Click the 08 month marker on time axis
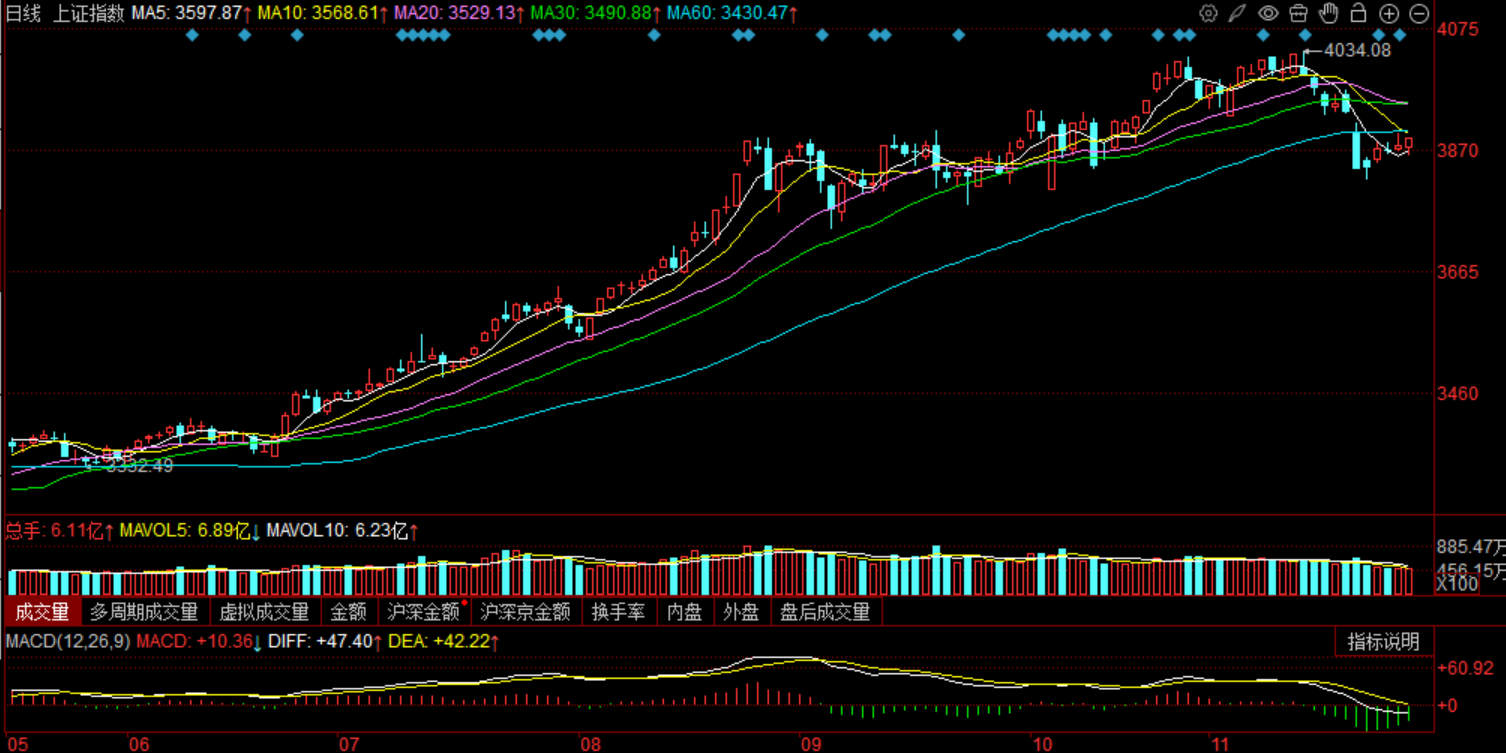The width and height of the screenshot is (1506, 753). click(x=591, y=743)
